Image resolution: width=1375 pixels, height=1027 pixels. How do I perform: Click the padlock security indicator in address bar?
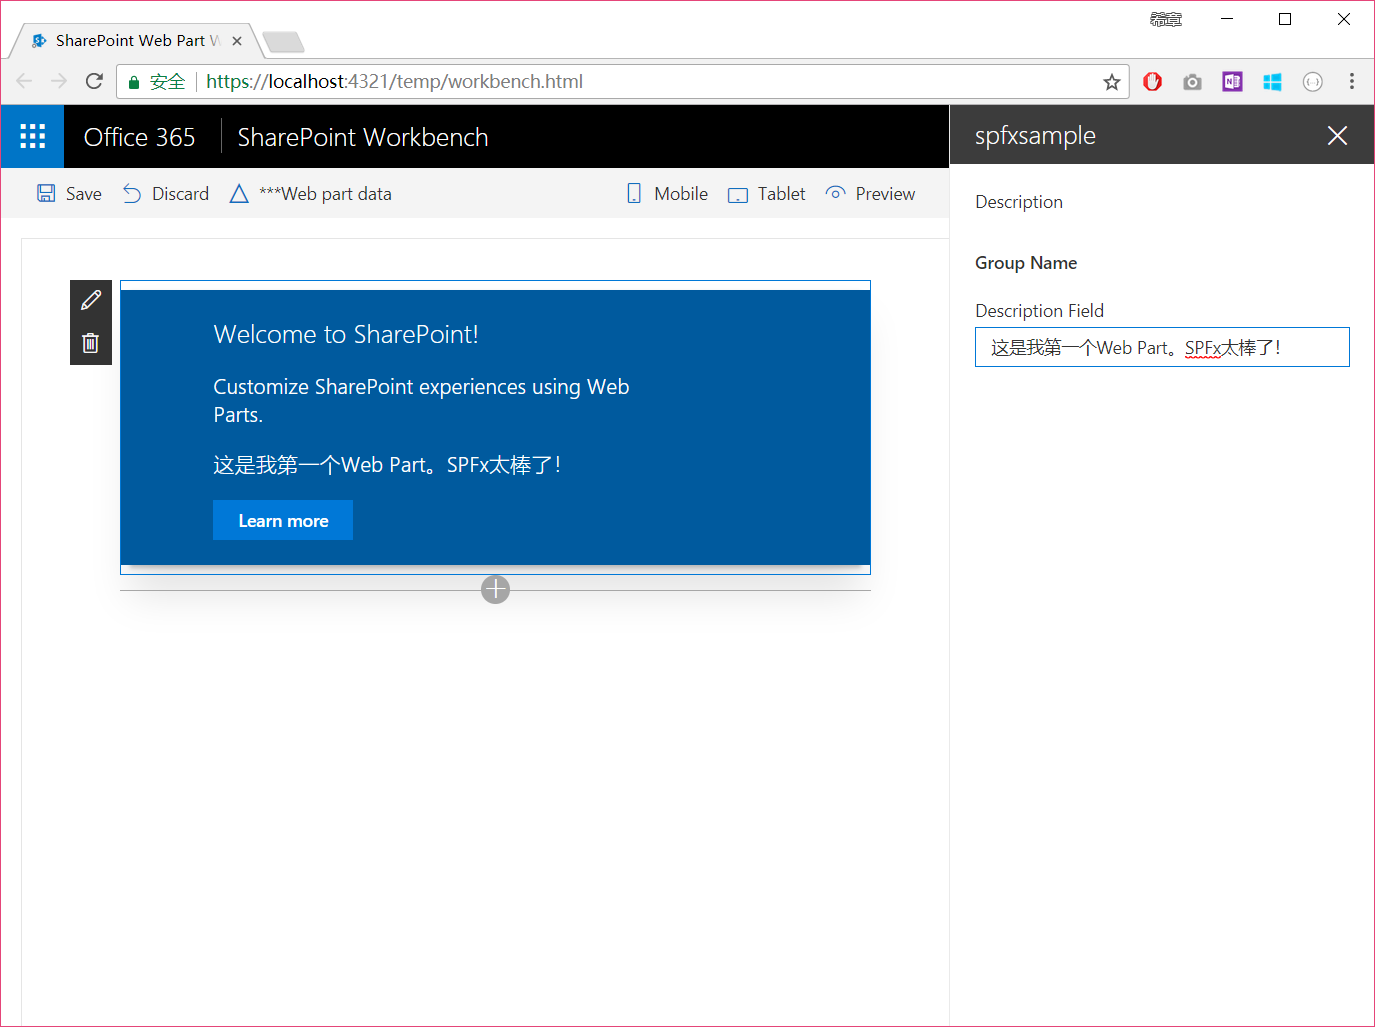pyautogui.click(x=134, y=81)
